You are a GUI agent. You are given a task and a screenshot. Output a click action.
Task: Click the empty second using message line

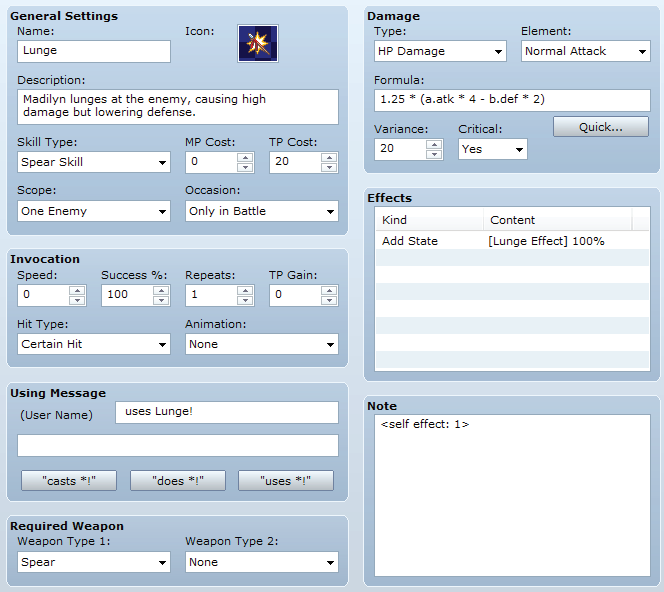(x=178, y=445)
